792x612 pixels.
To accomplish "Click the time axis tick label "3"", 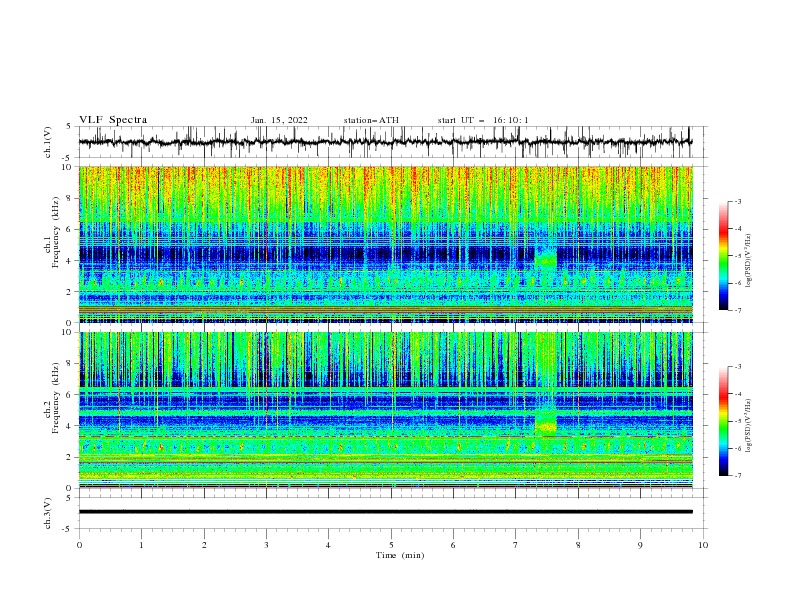I will 266,545.
